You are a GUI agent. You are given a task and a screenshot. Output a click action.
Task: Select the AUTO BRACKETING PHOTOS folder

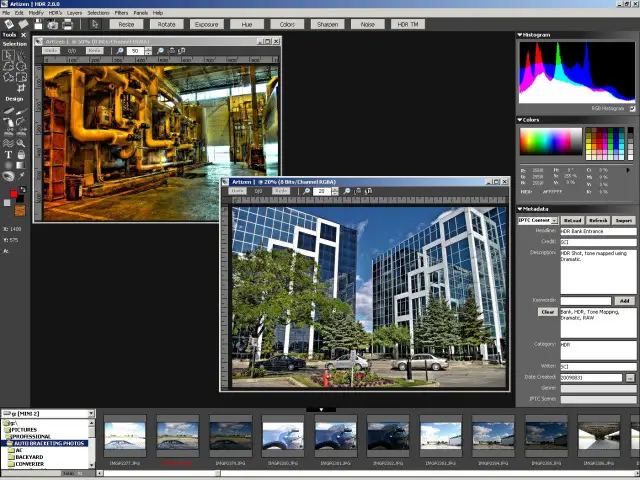click(48, 443)
